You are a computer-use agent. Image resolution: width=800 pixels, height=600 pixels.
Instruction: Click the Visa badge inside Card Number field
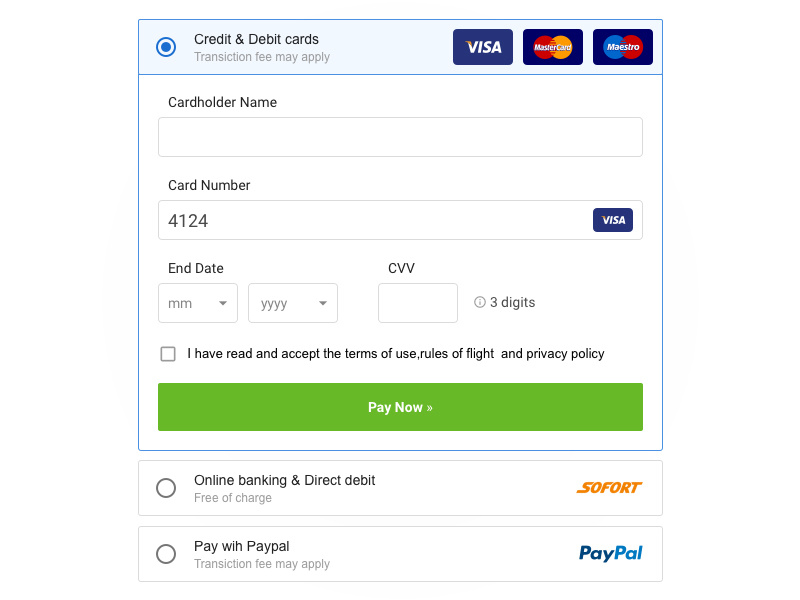tap(613, 220)
